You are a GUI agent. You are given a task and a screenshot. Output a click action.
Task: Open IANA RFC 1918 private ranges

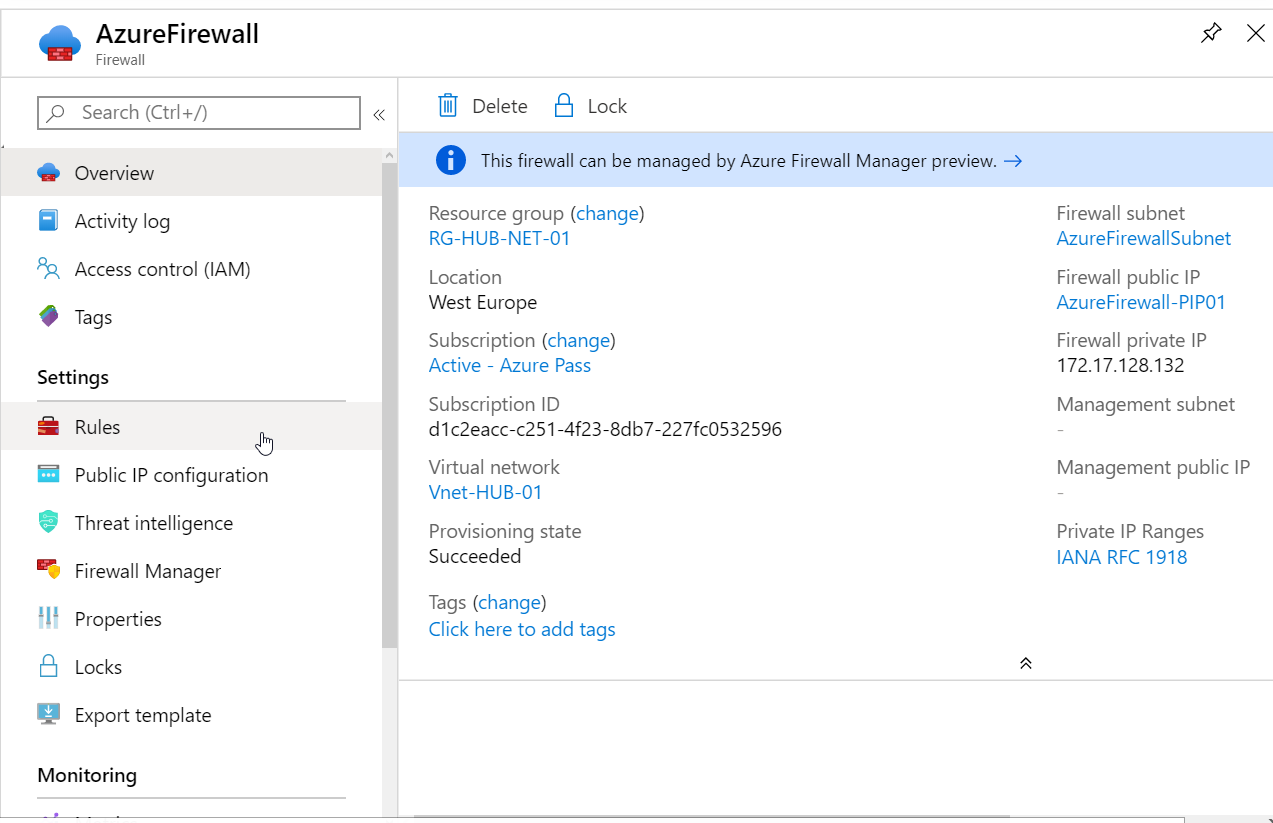coord(1122,557)
